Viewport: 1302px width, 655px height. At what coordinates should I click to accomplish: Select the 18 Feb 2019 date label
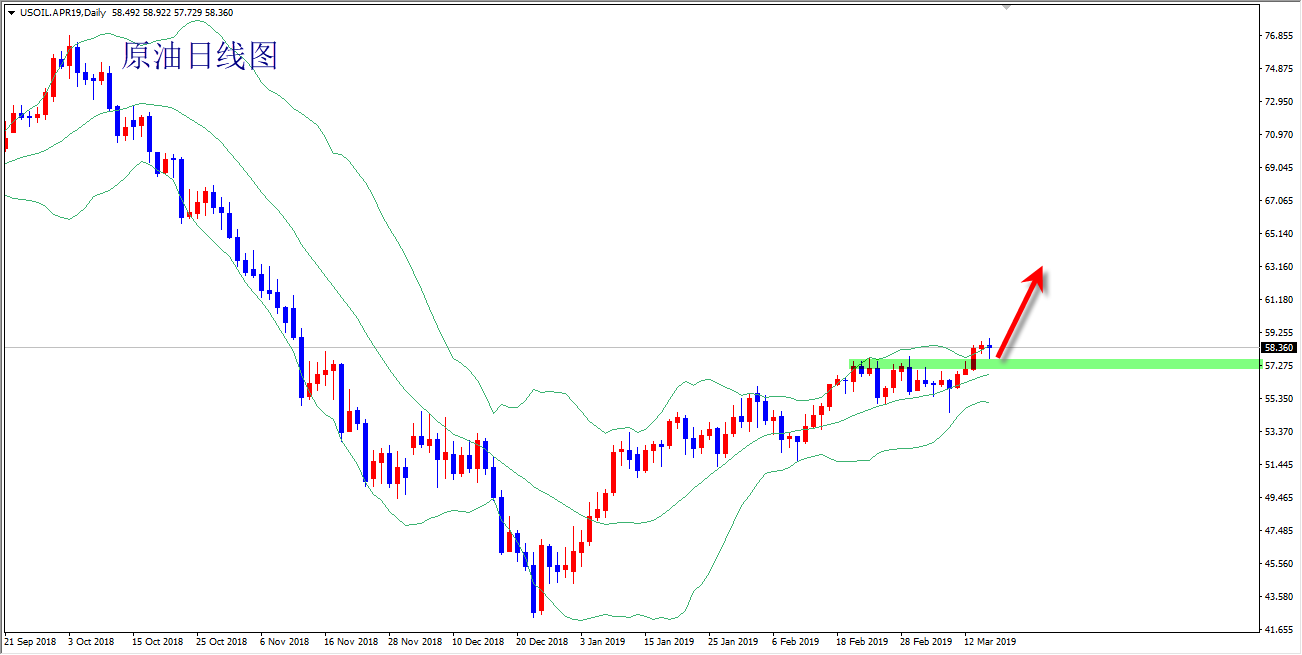(862, 641)
